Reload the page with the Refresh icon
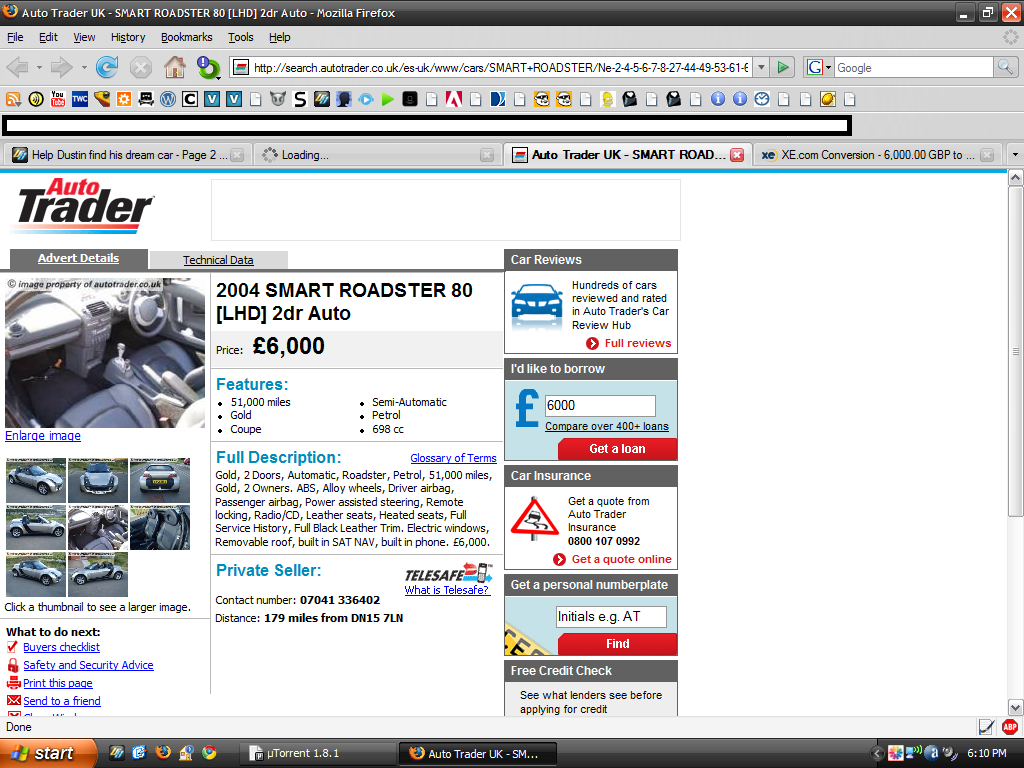 click(107, 67)
